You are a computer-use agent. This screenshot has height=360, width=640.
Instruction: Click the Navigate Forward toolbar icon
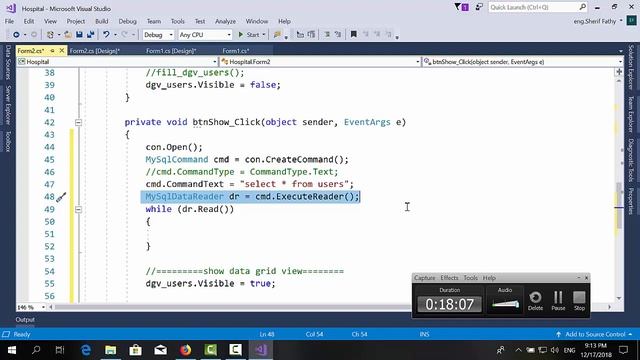point(34,35)
